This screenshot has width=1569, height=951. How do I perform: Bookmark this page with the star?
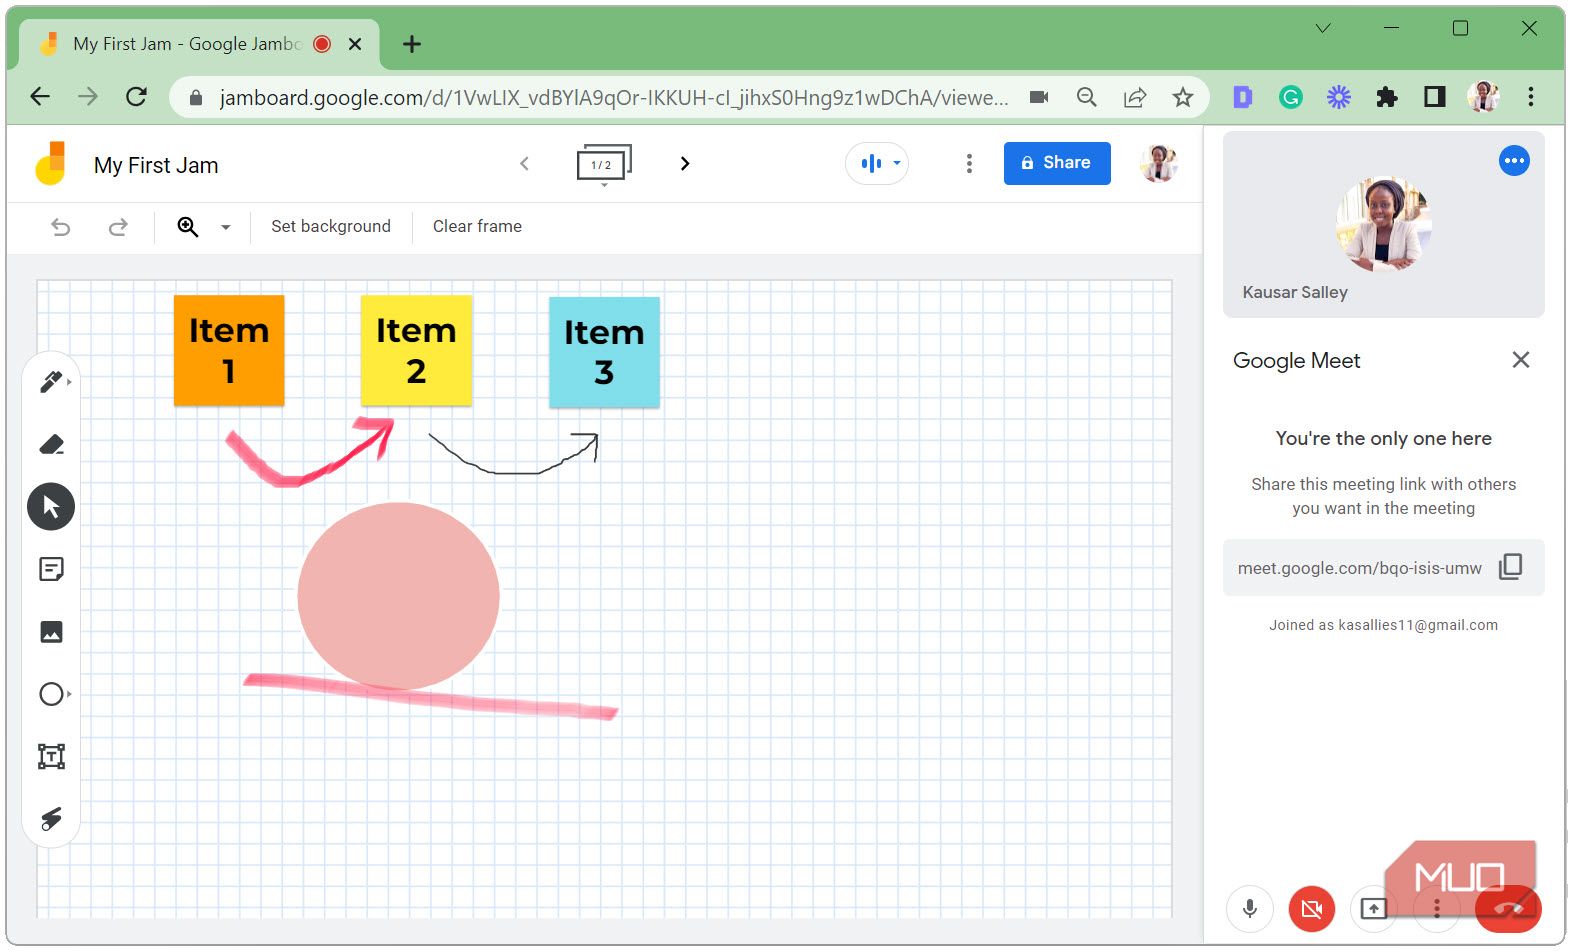coord(1183,97)
